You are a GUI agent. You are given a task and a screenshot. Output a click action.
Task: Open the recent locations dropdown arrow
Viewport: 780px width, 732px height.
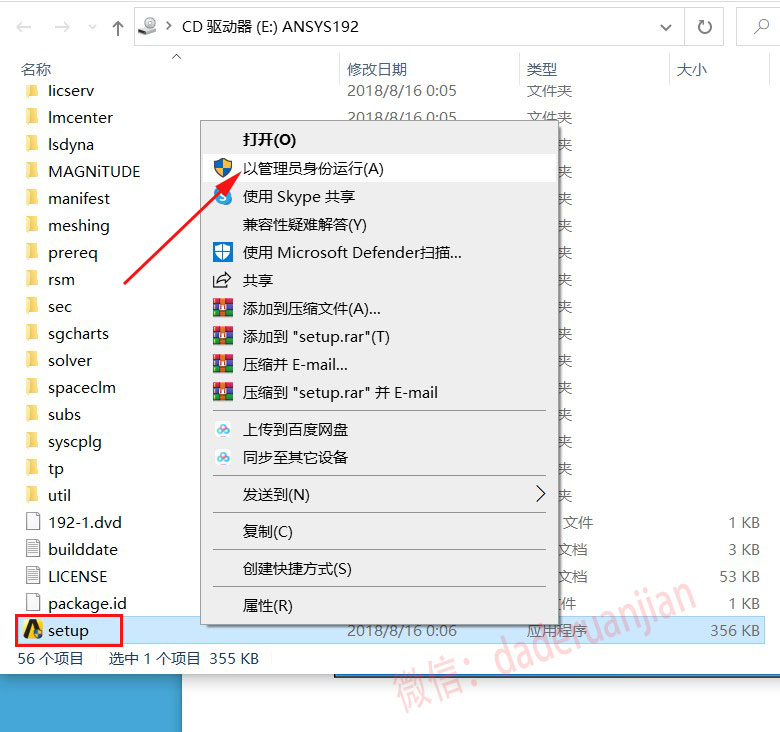[x=92, y=27]
